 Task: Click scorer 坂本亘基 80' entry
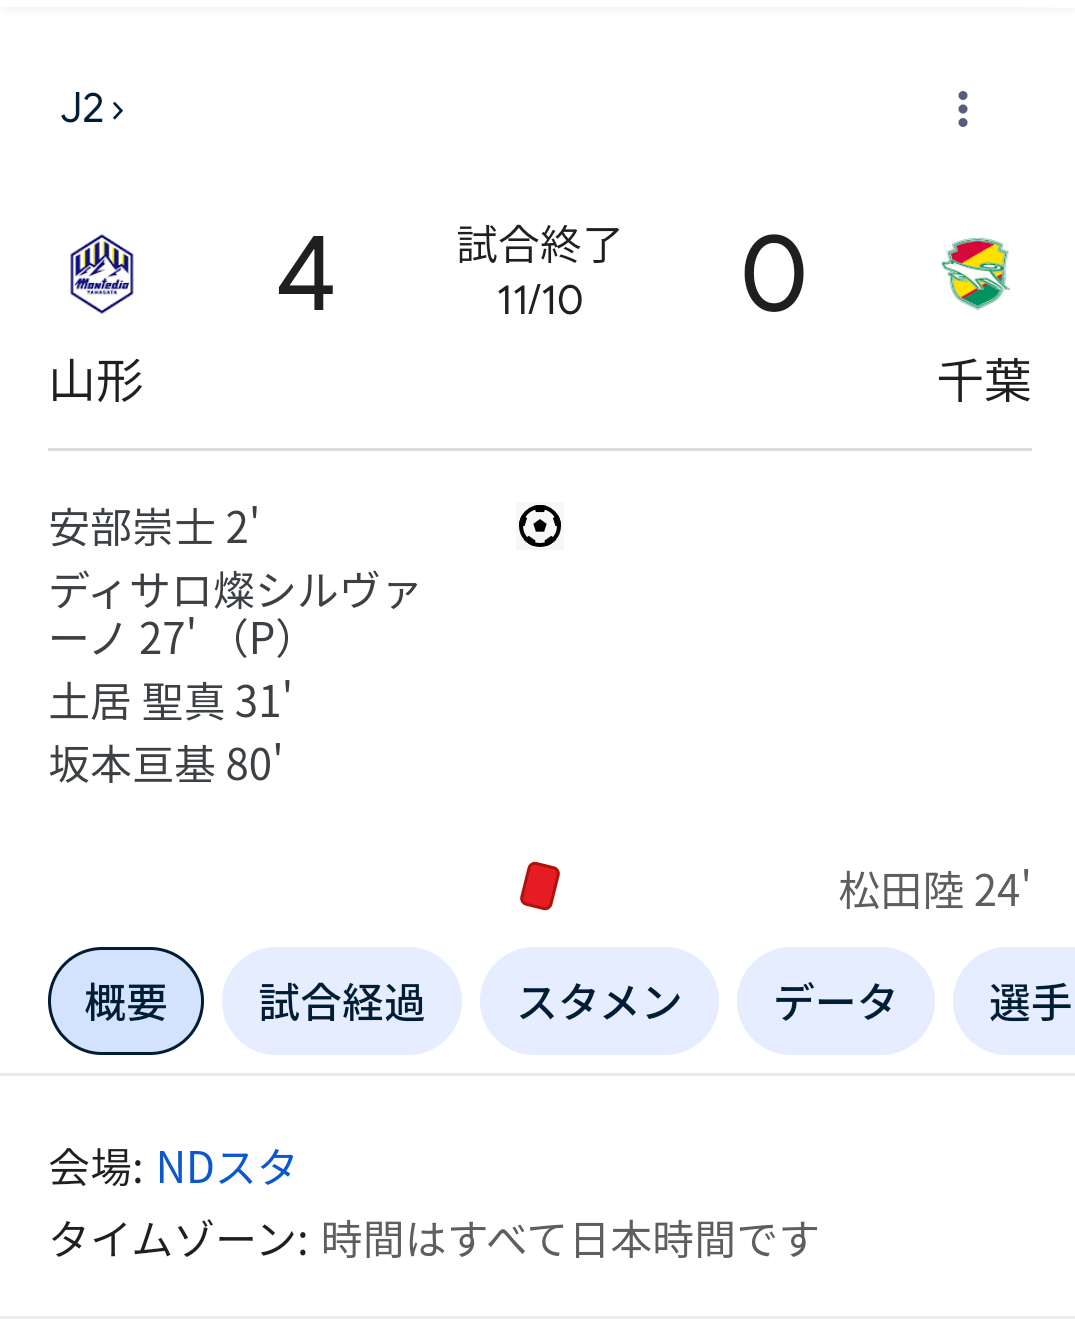point(166,764)
